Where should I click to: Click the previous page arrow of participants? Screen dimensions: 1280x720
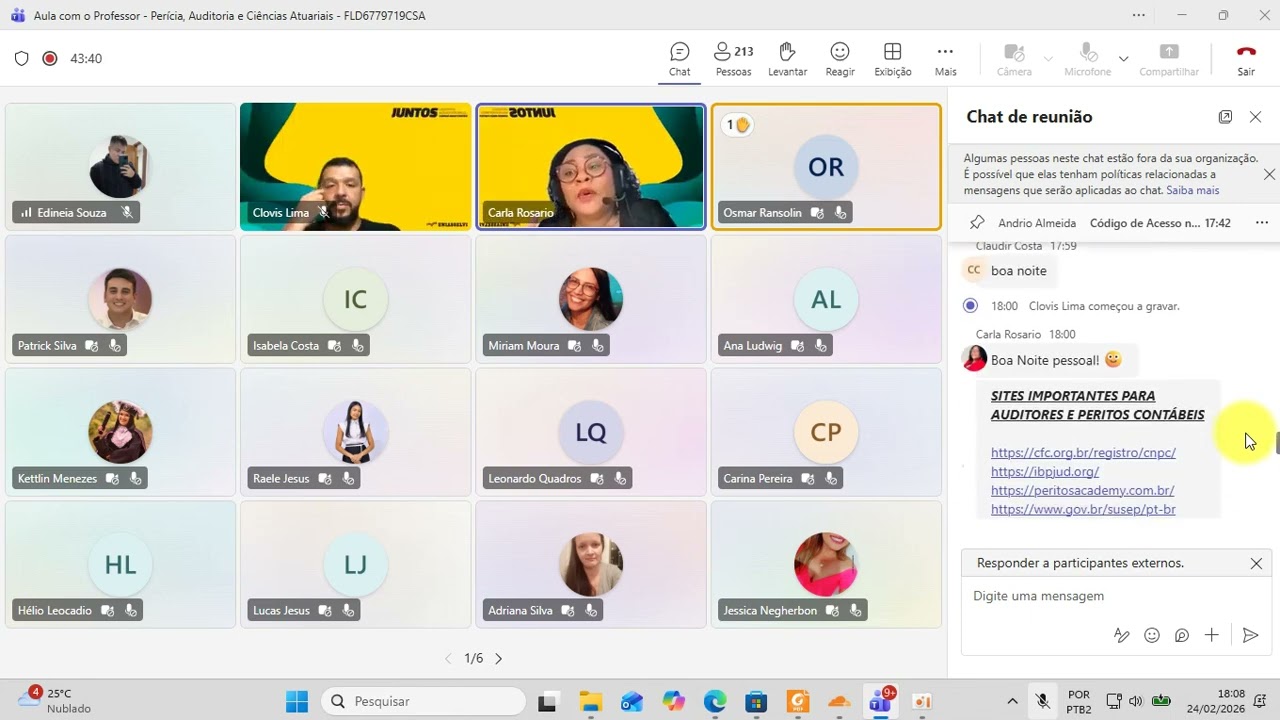(449, 658)
